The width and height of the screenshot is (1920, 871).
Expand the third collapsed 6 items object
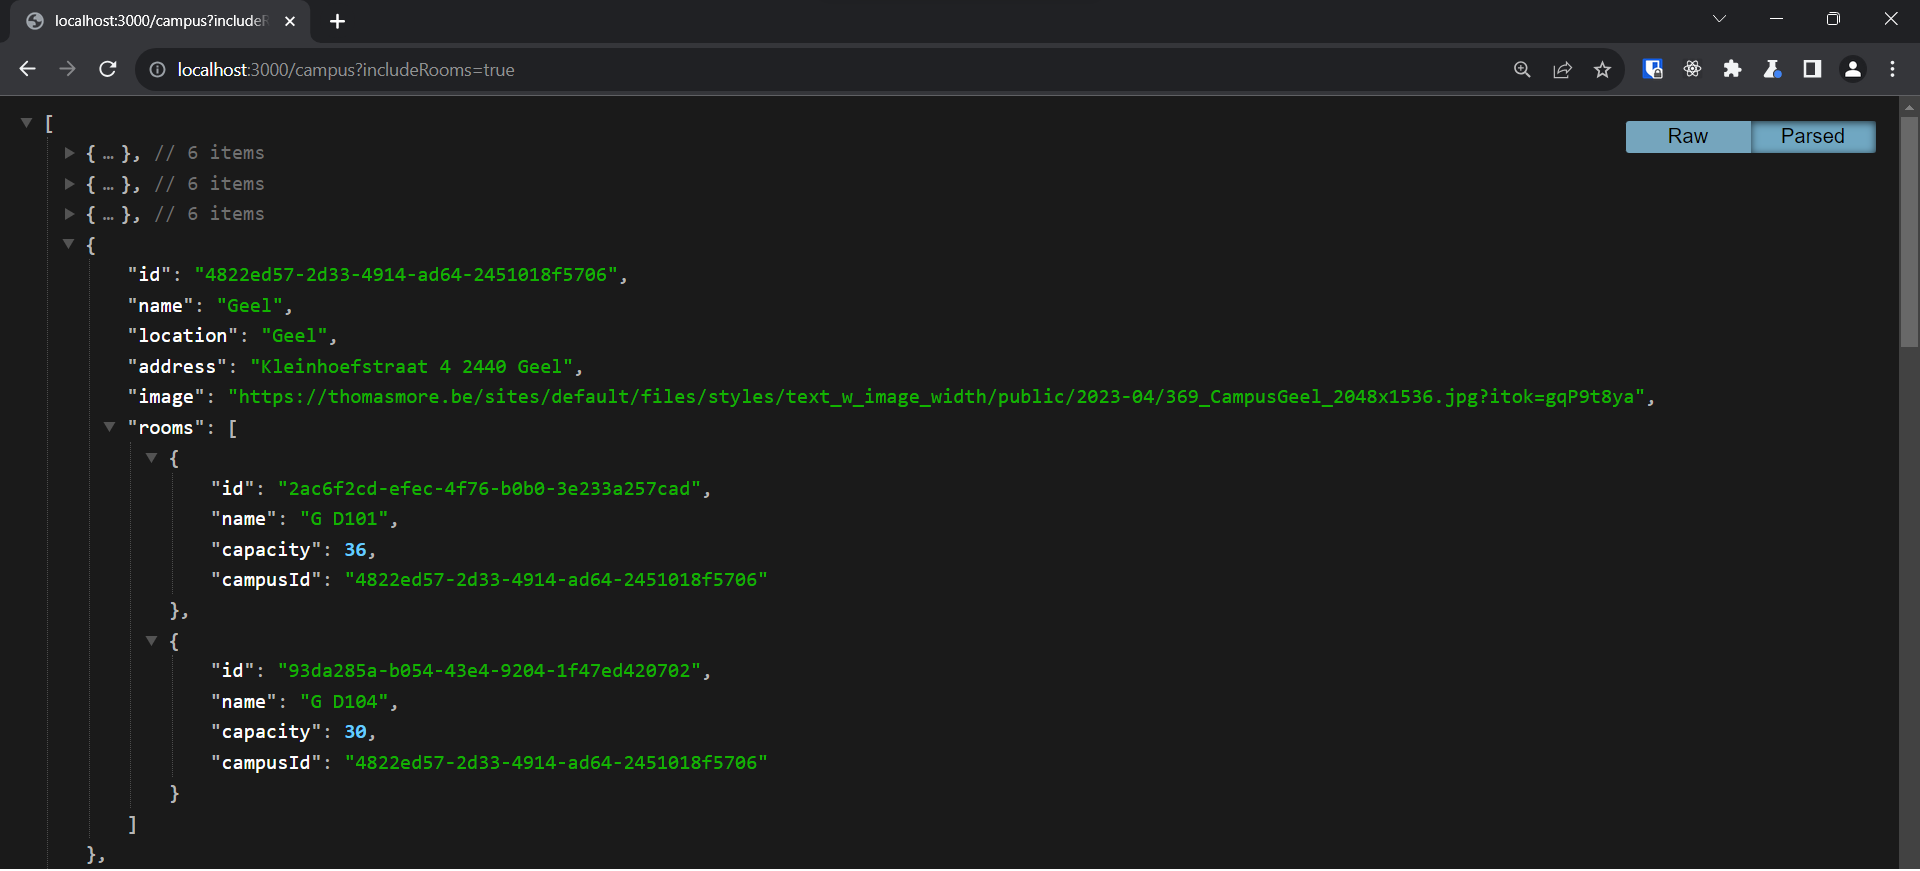tap(69, 214)
